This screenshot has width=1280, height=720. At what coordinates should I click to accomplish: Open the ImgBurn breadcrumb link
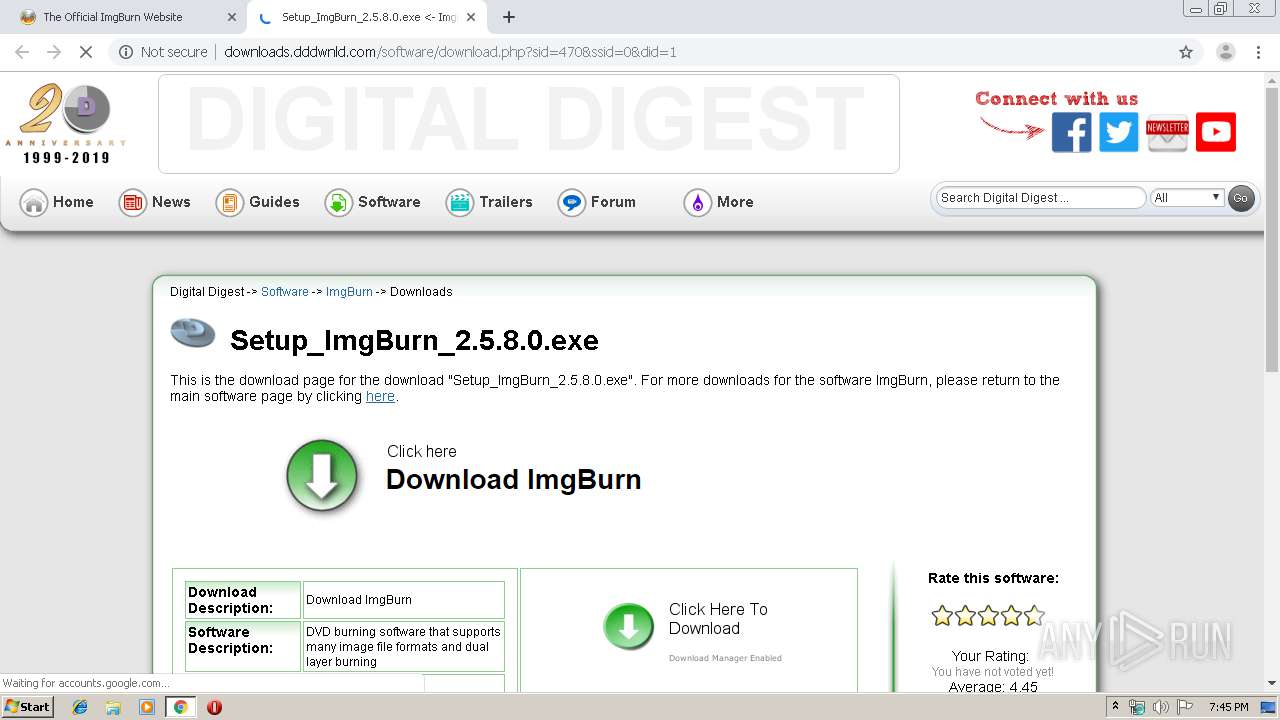coord(349,292)
